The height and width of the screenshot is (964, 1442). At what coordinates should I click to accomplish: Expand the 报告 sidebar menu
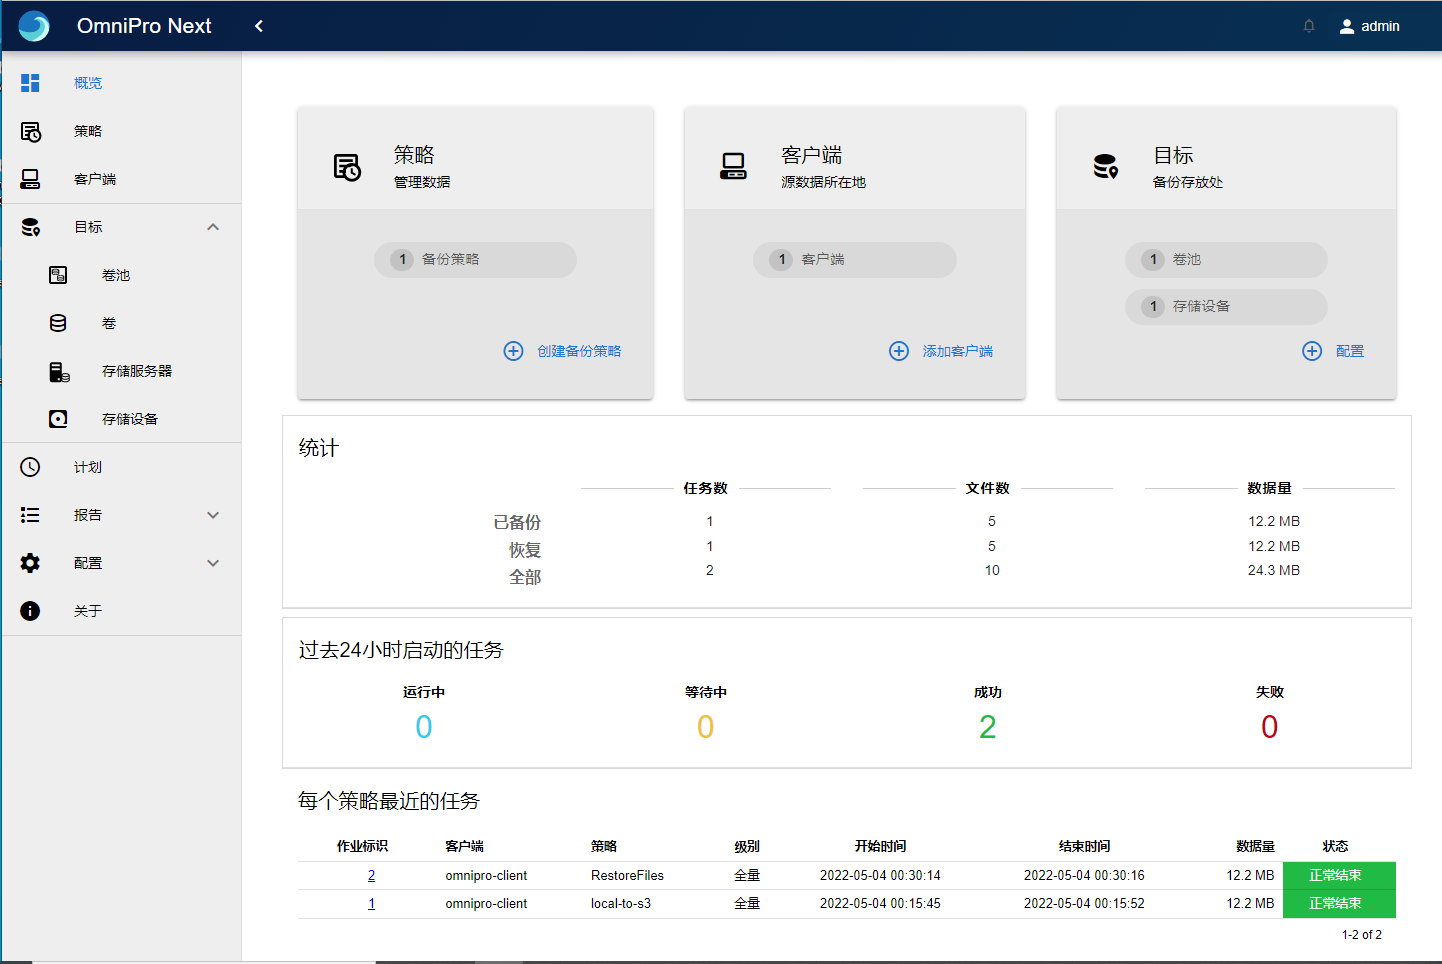click(x=213, y=515)
